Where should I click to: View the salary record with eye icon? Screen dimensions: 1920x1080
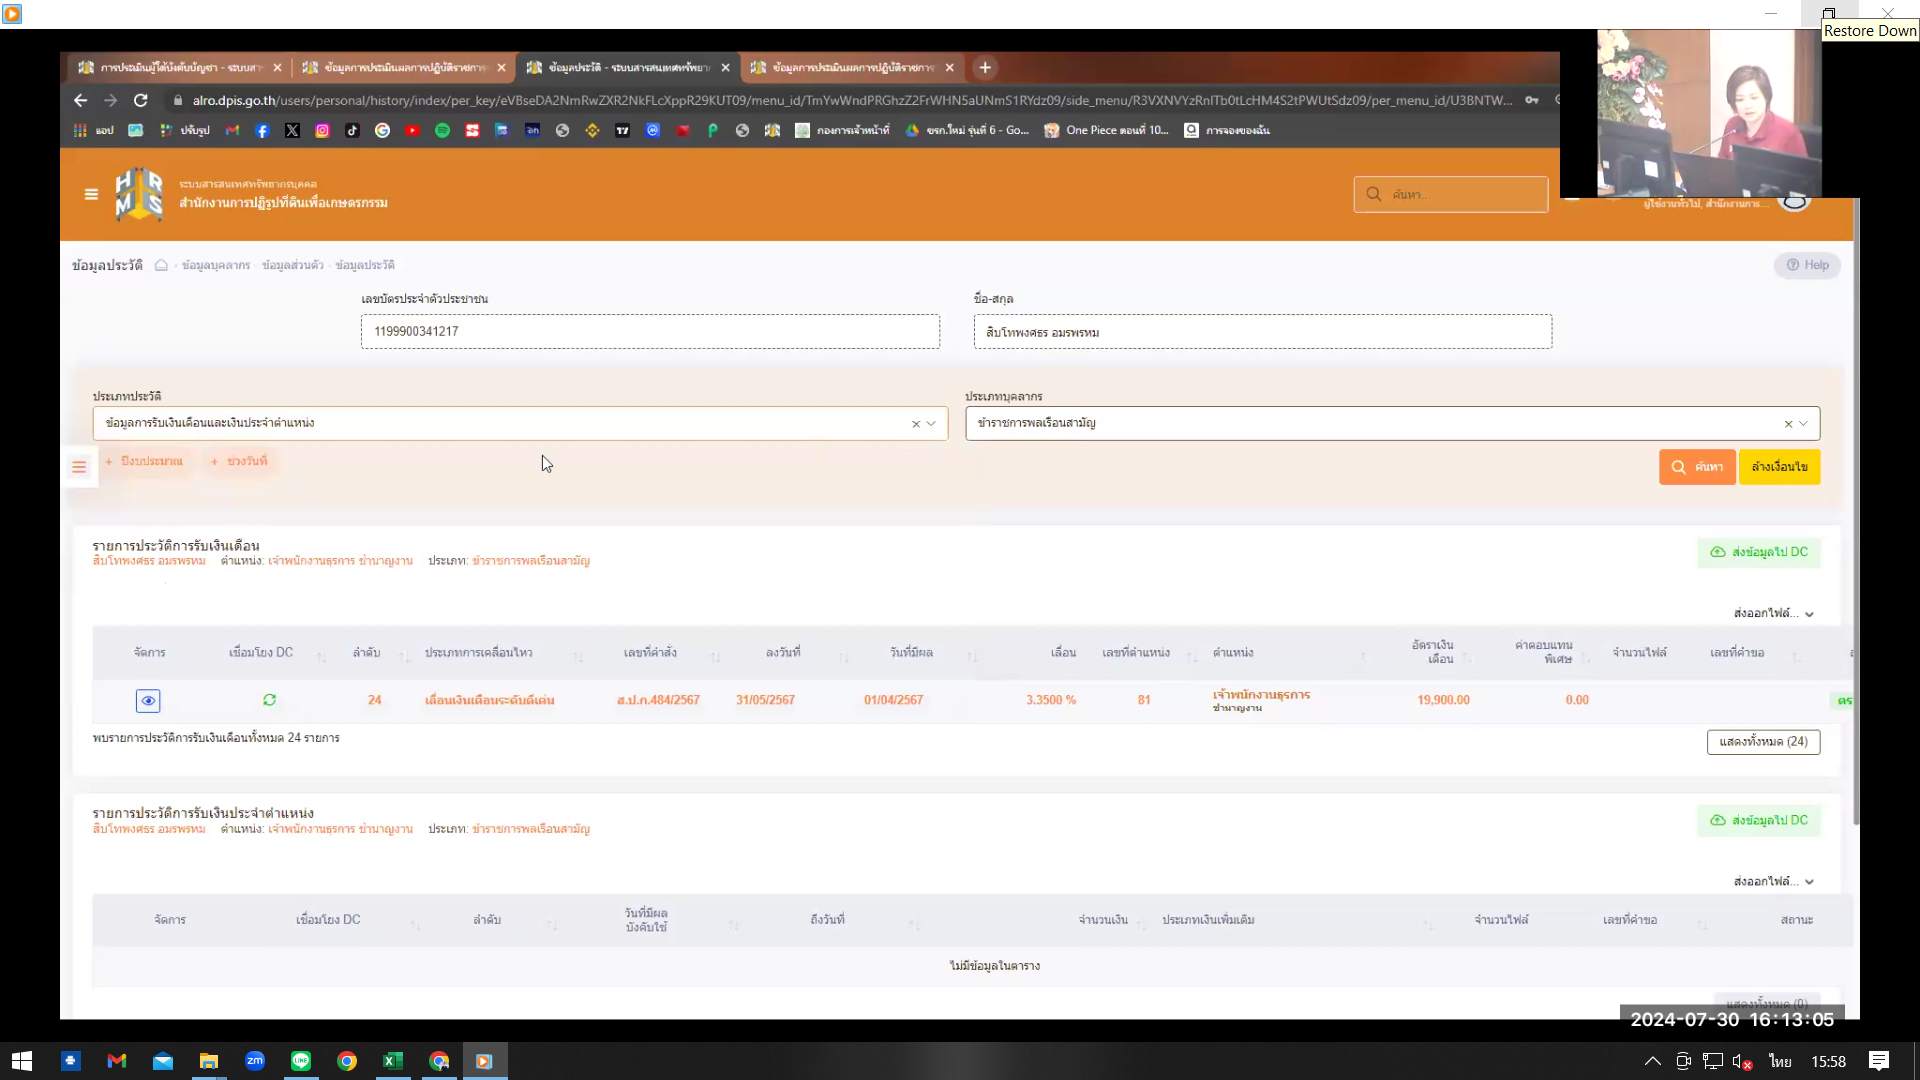tap(148, 701)
